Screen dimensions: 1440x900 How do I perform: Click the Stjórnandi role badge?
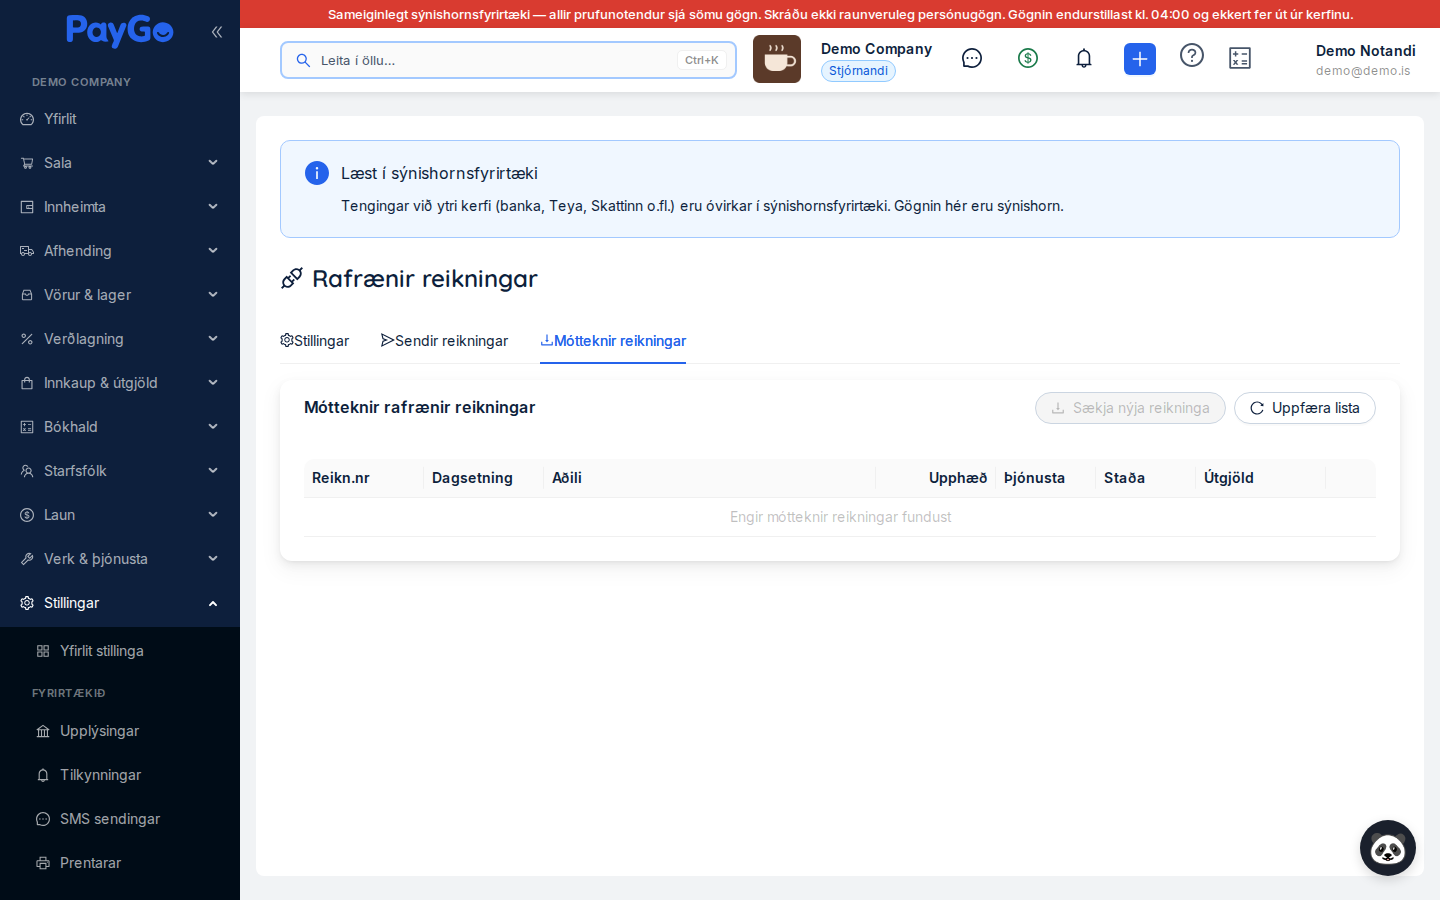tap(858, 71)
